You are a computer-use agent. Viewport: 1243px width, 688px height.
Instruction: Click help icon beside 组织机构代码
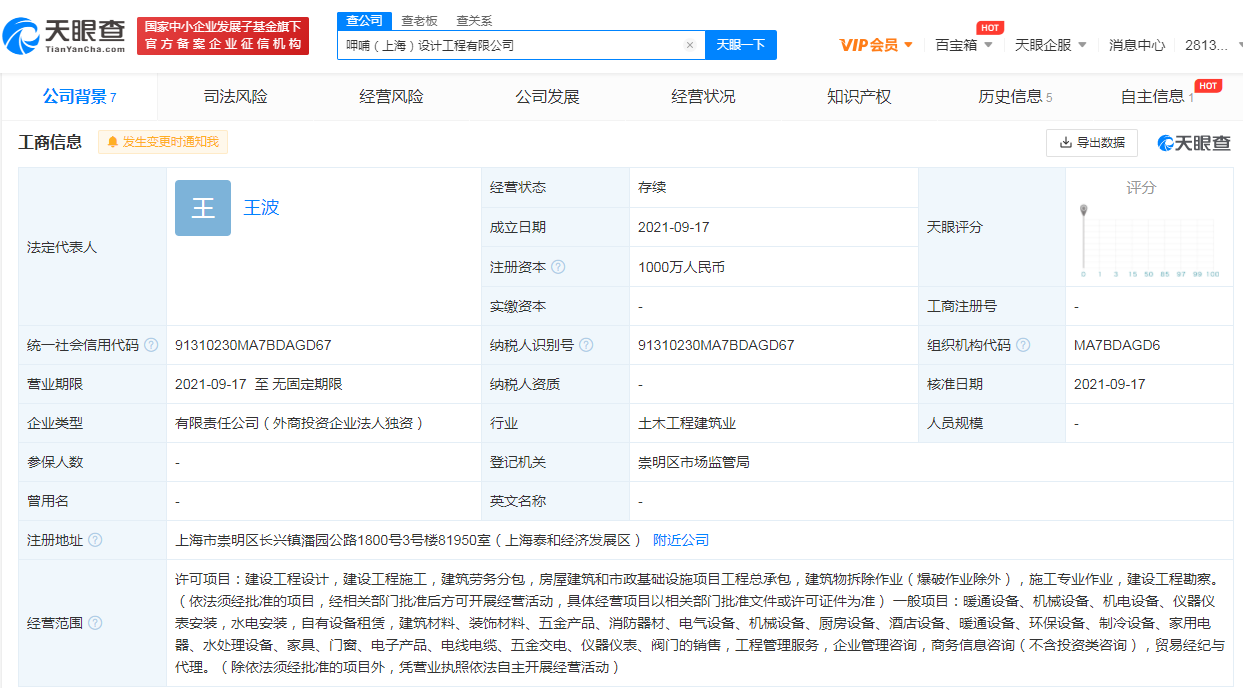tap(1023, 345)
